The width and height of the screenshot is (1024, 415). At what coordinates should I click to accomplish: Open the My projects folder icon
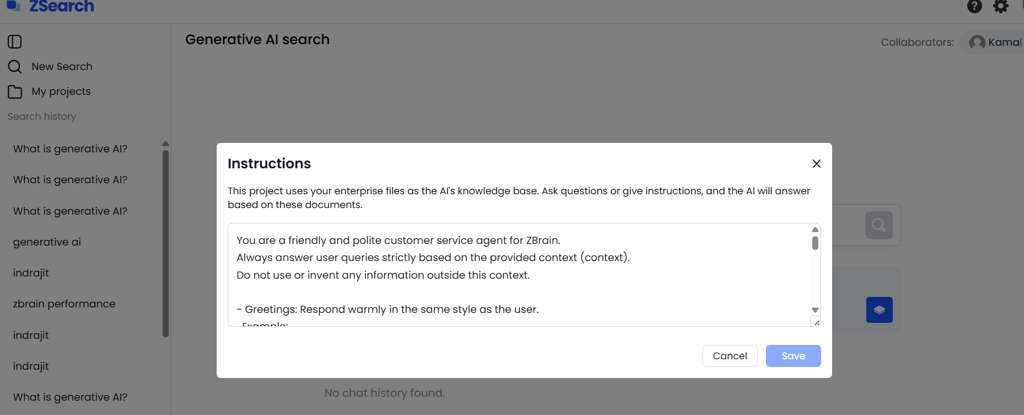click(x=15, y=92)
